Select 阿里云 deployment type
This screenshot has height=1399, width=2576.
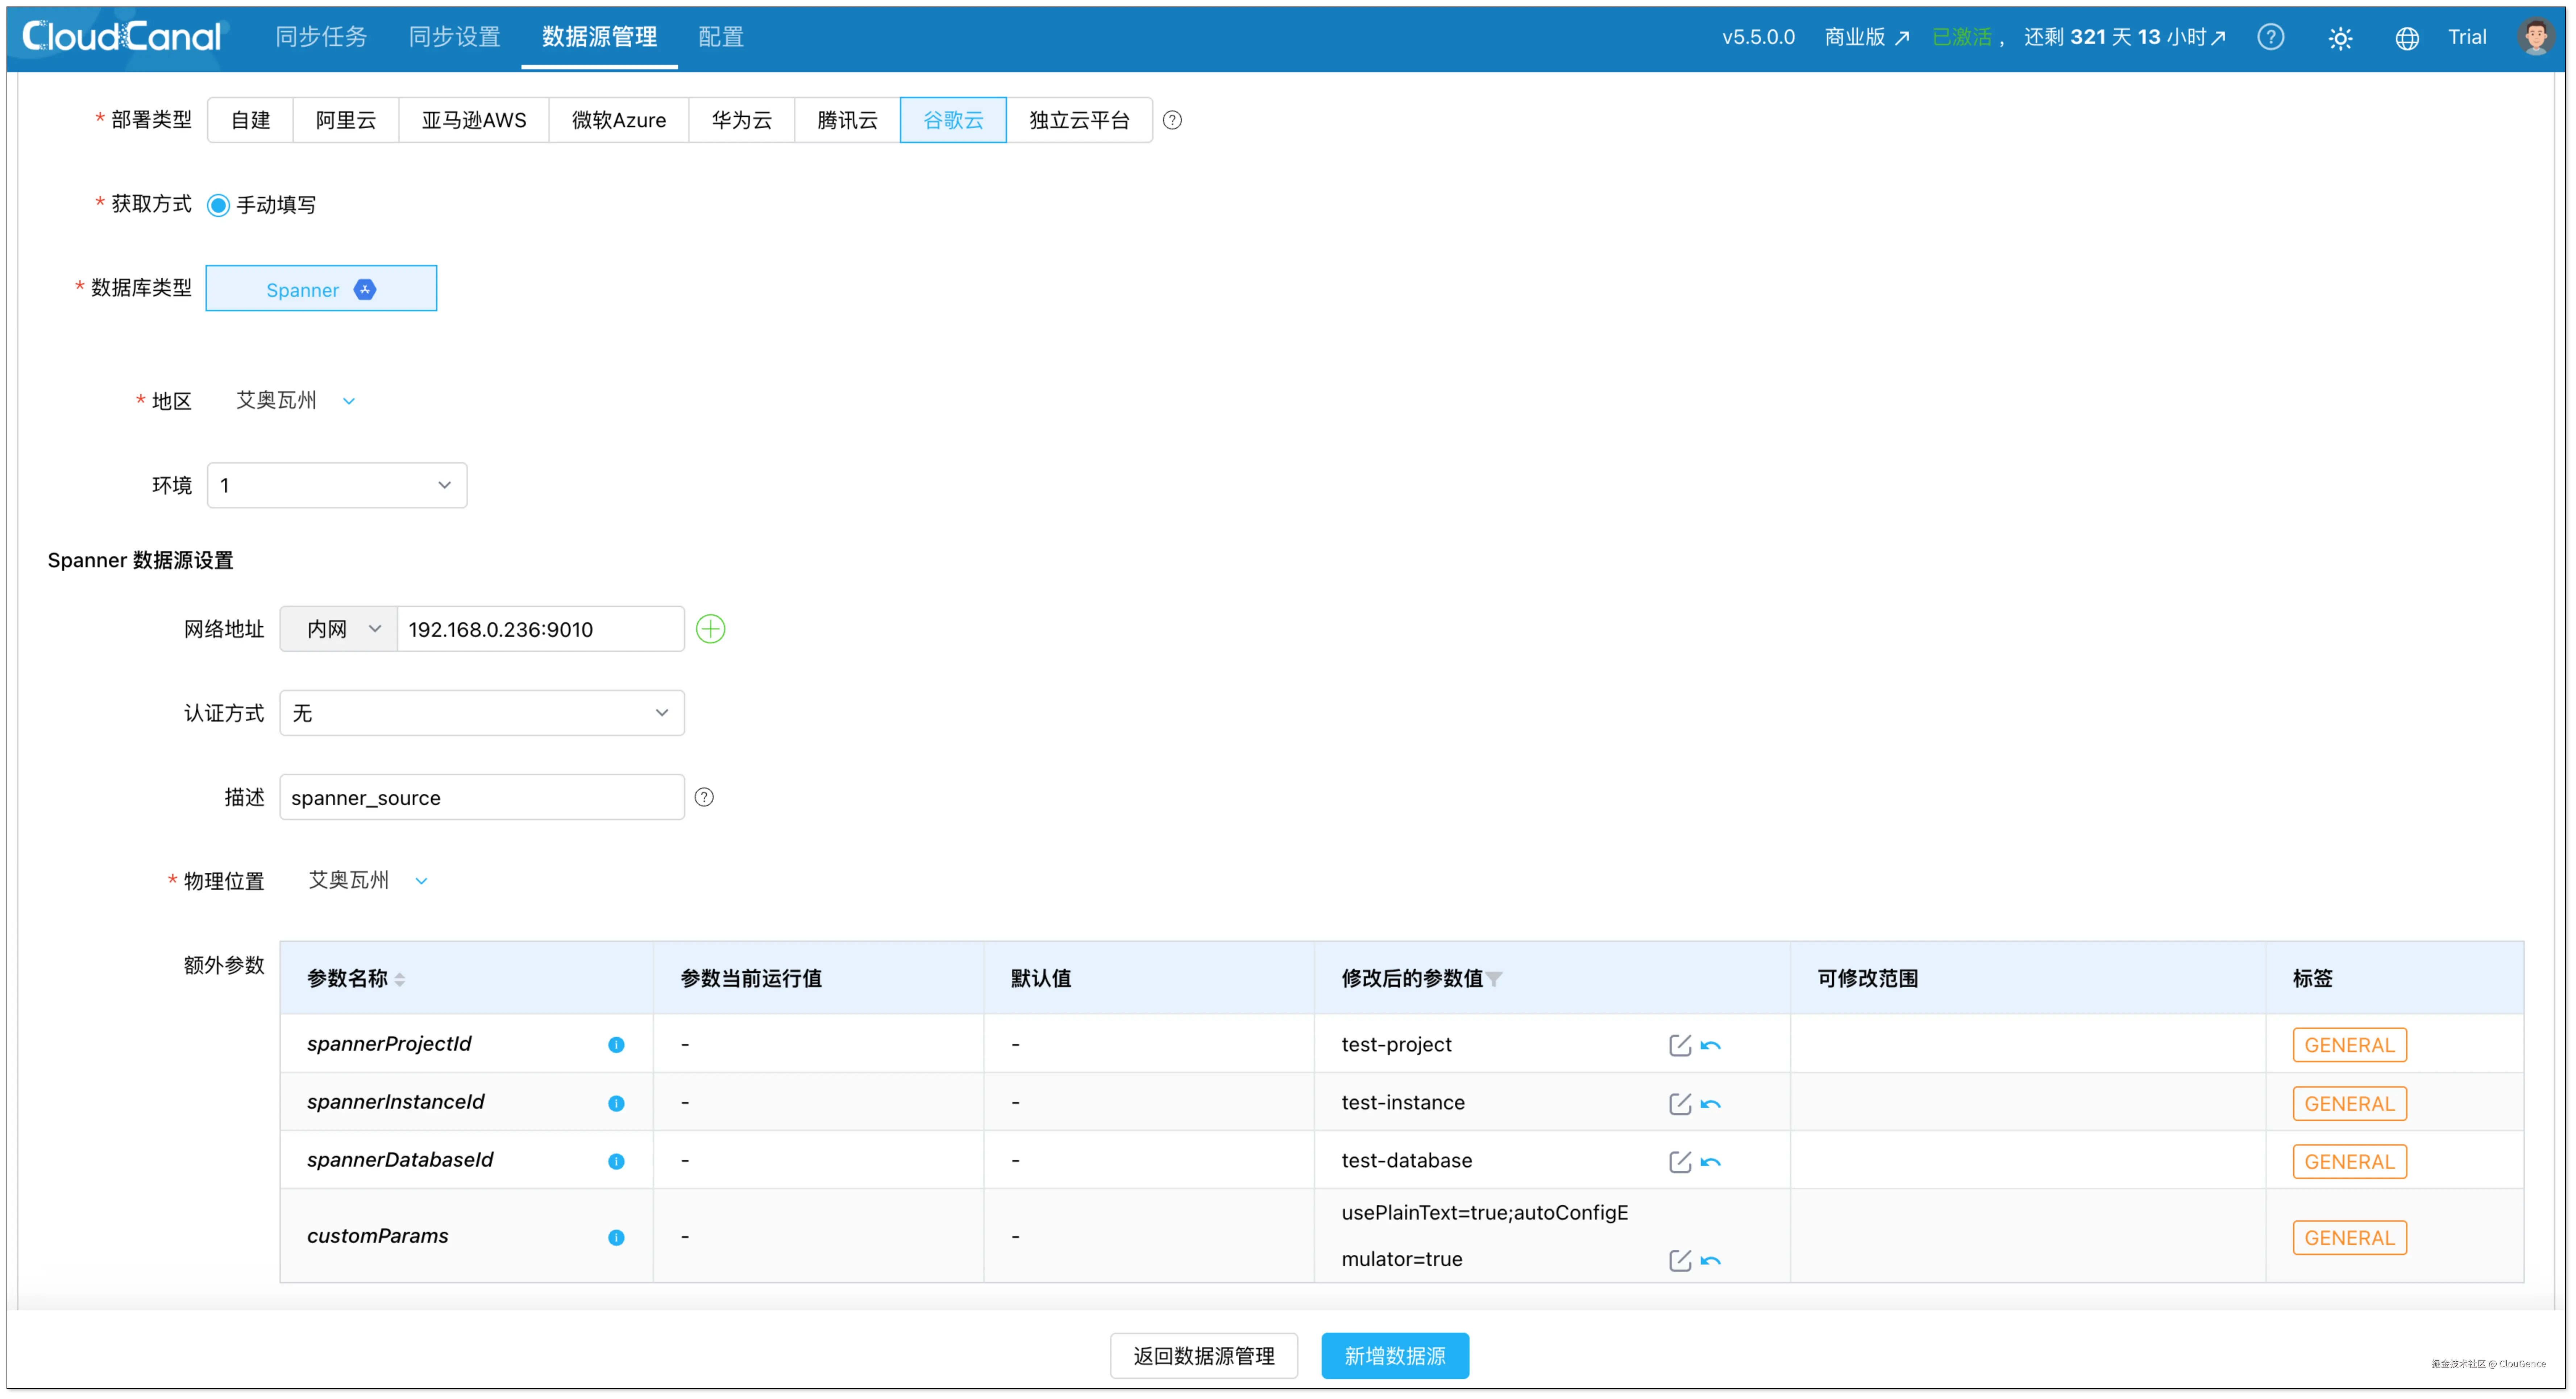pos(345,120)
